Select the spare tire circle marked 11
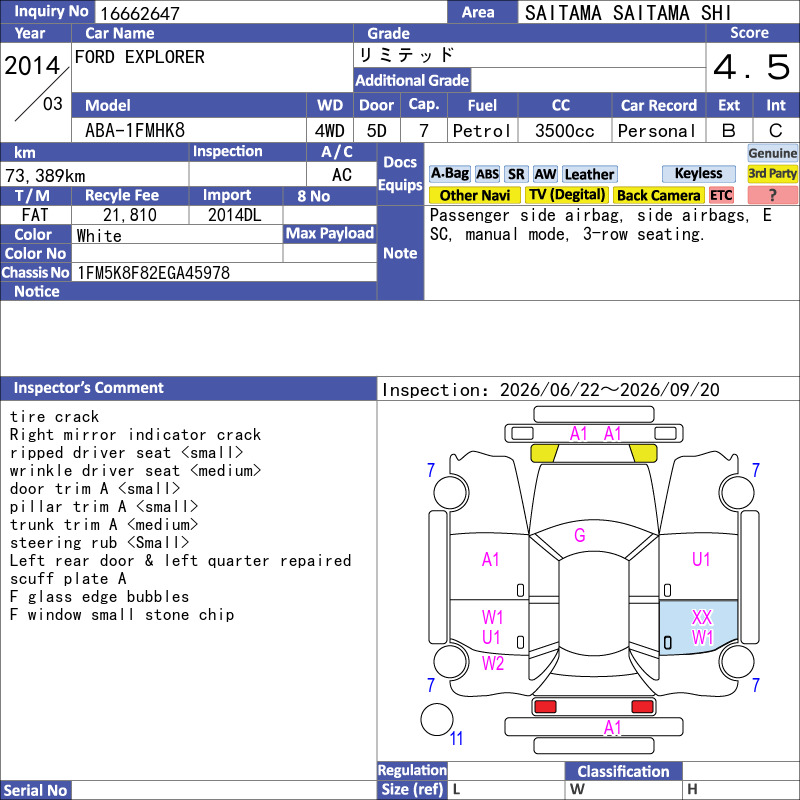Viewport: 800px width, 800px height. coord(437,719)
